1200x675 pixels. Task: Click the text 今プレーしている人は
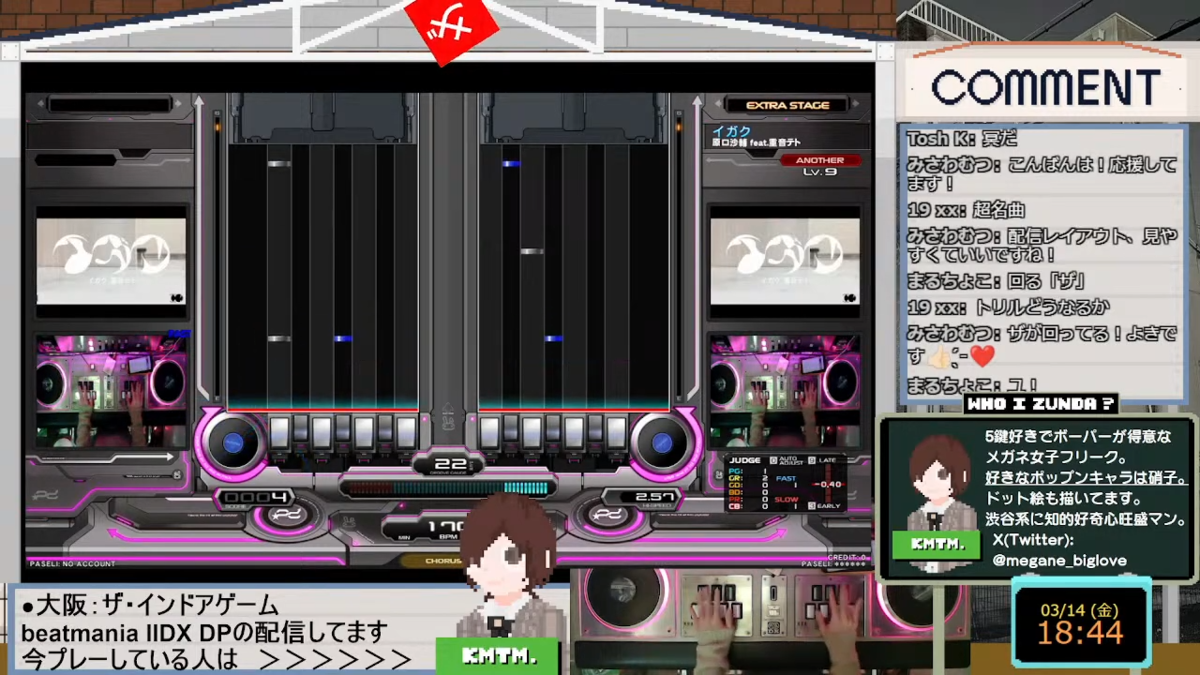[130, 658]
